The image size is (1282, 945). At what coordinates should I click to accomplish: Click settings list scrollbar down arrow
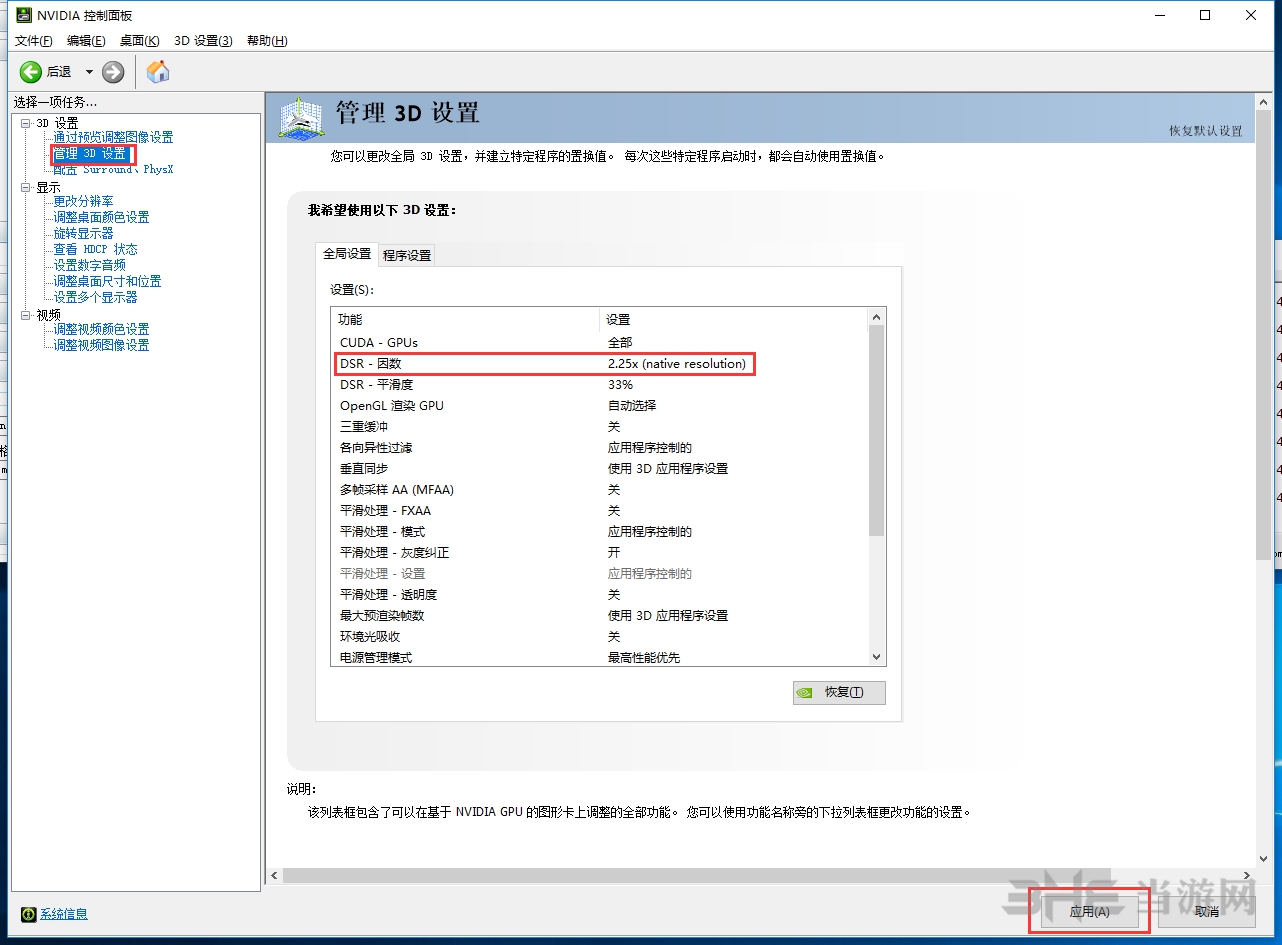[877, 657]
